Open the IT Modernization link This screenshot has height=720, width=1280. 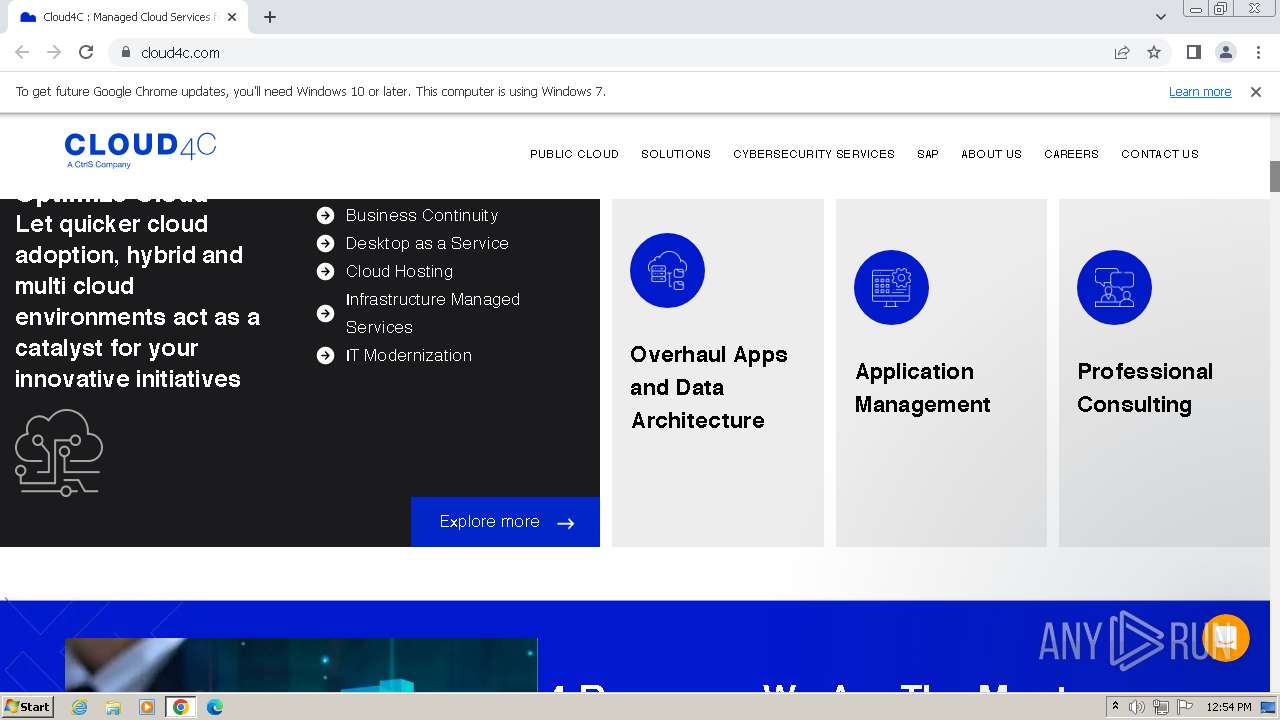point(409,355)
